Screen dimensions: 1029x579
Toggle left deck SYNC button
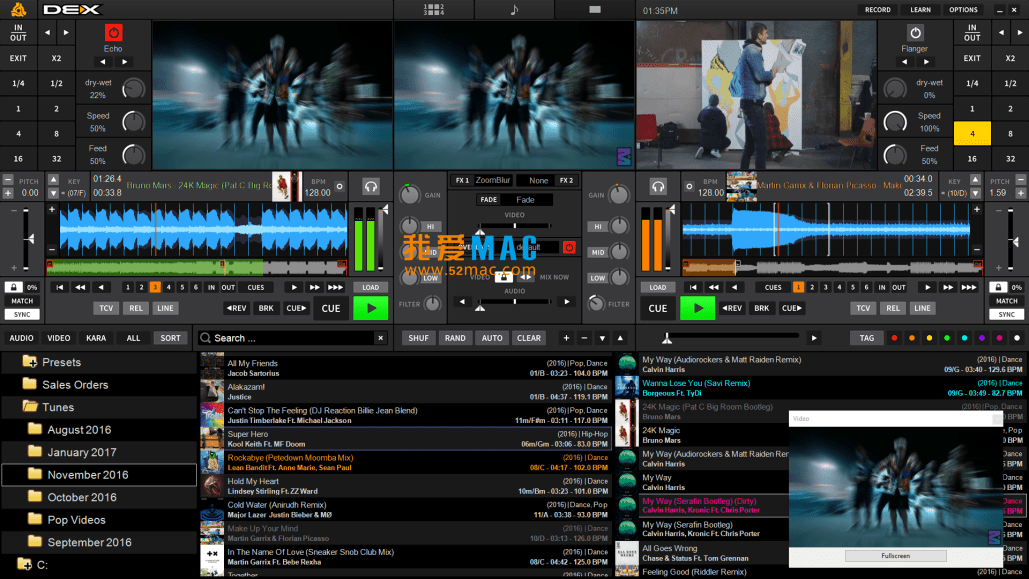[x=22, y=314]
